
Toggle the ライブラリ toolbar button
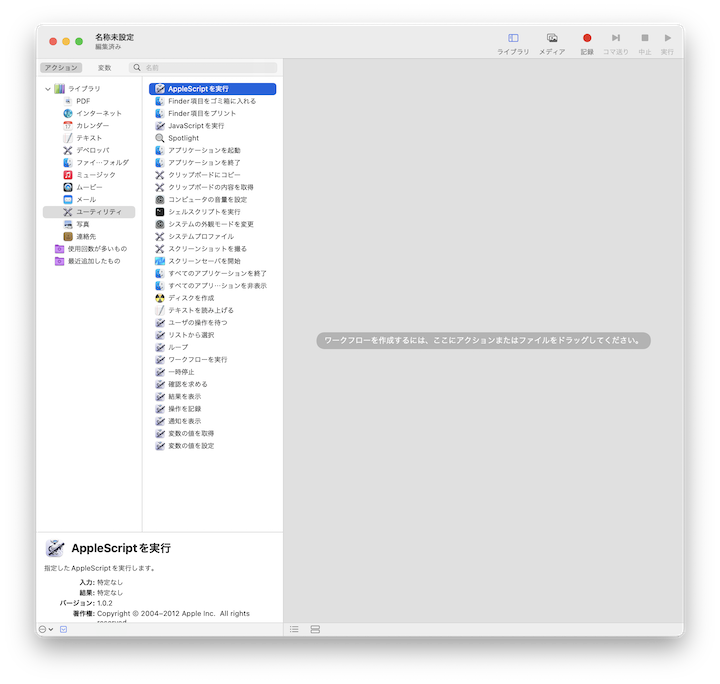(513, 44)
